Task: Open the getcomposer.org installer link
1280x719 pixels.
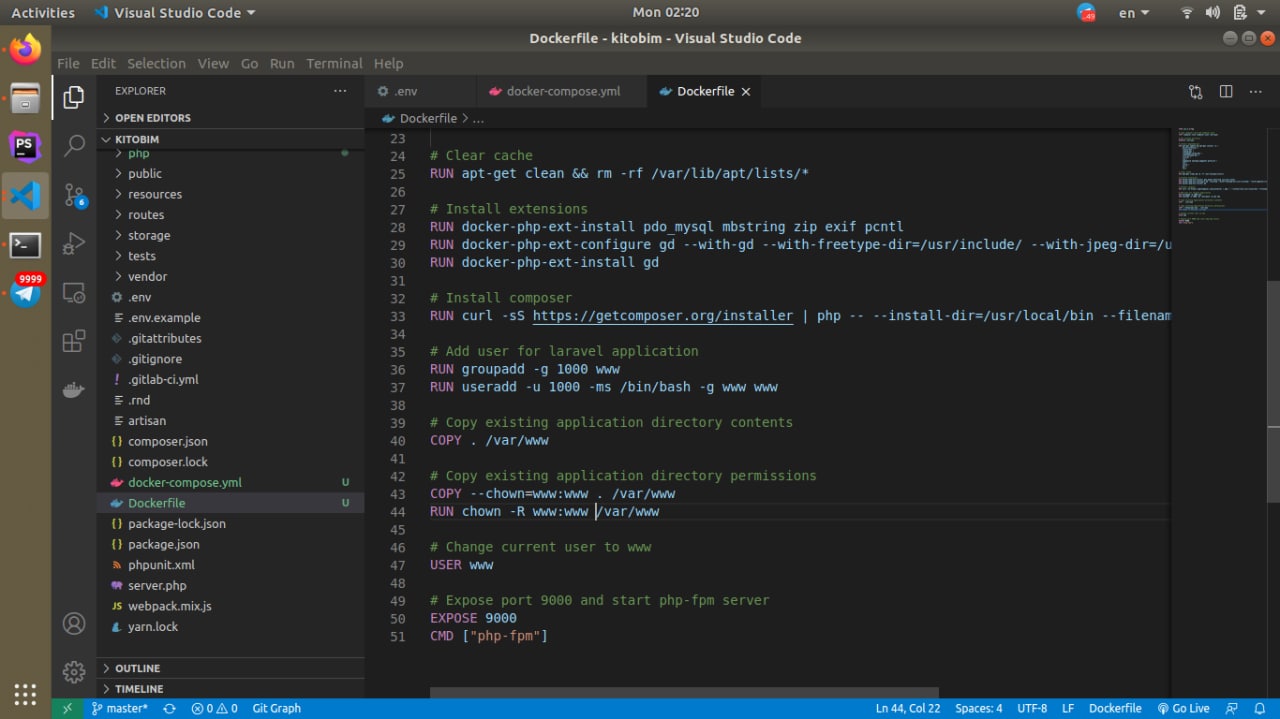Action: tap(663, 316)
